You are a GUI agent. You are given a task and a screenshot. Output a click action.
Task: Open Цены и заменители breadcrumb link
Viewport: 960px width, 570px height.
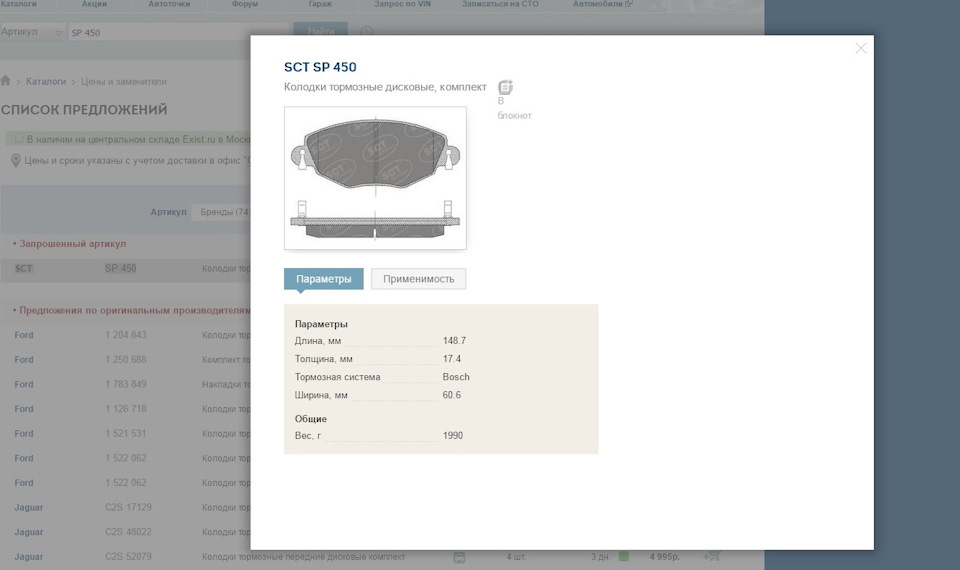click(x=124, y=81)
